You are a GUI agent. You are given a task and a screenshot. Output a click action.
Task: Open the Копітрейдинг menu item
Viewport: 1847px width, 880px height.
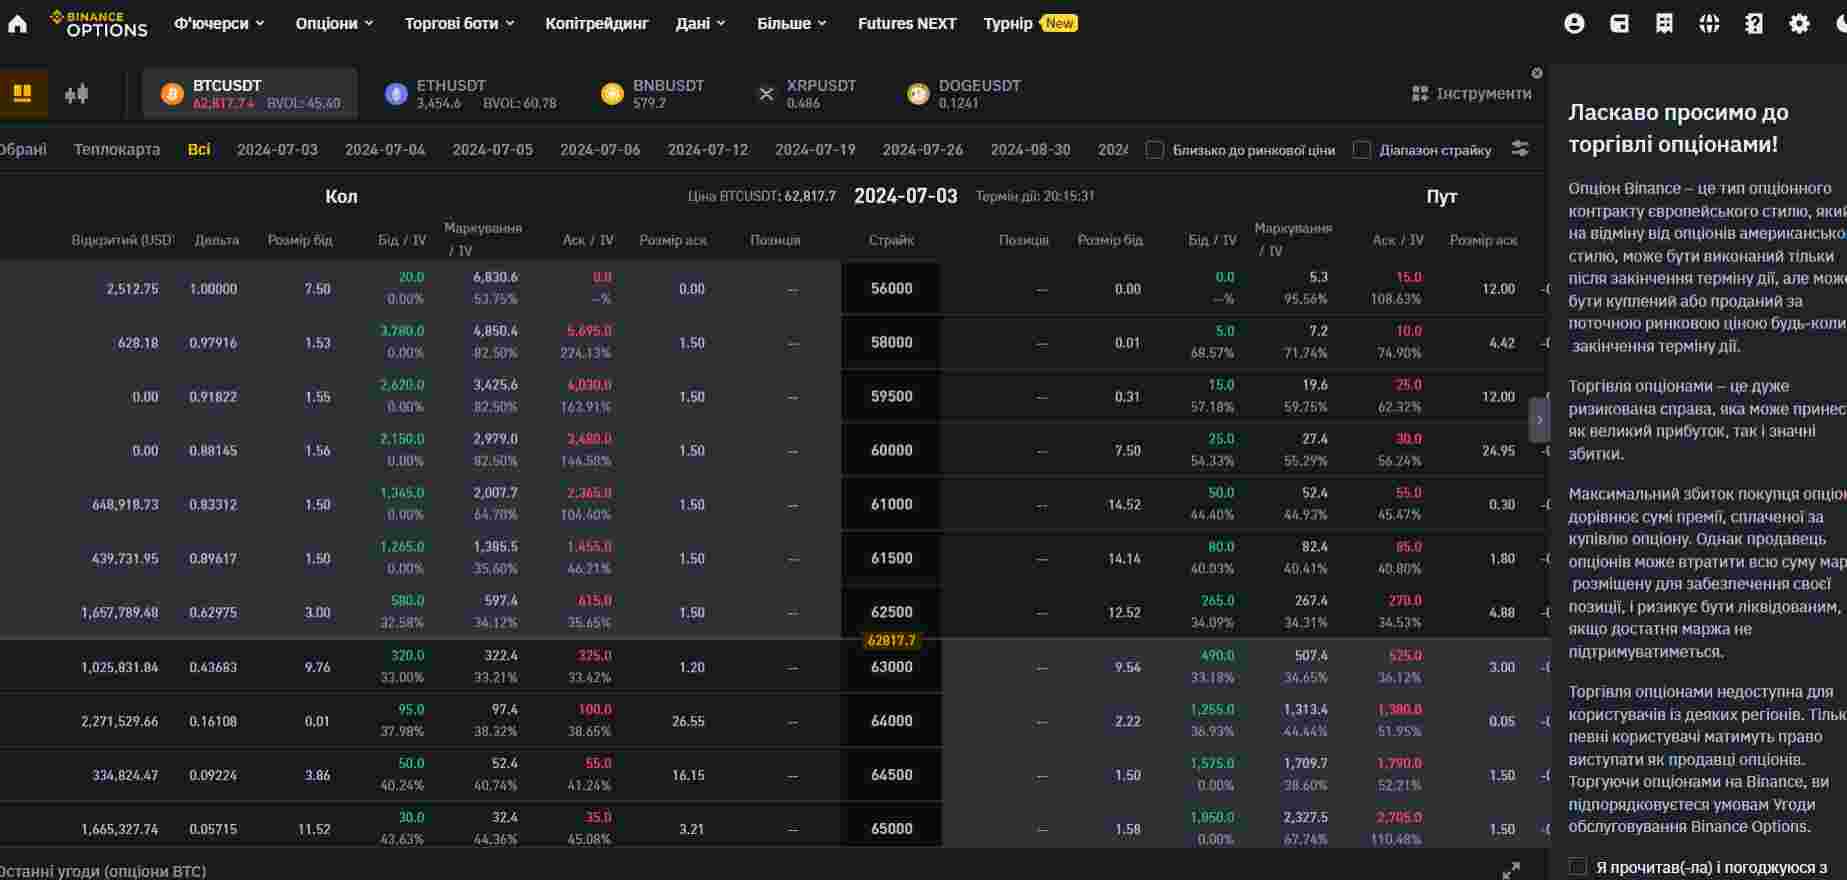tap(597, 23)
